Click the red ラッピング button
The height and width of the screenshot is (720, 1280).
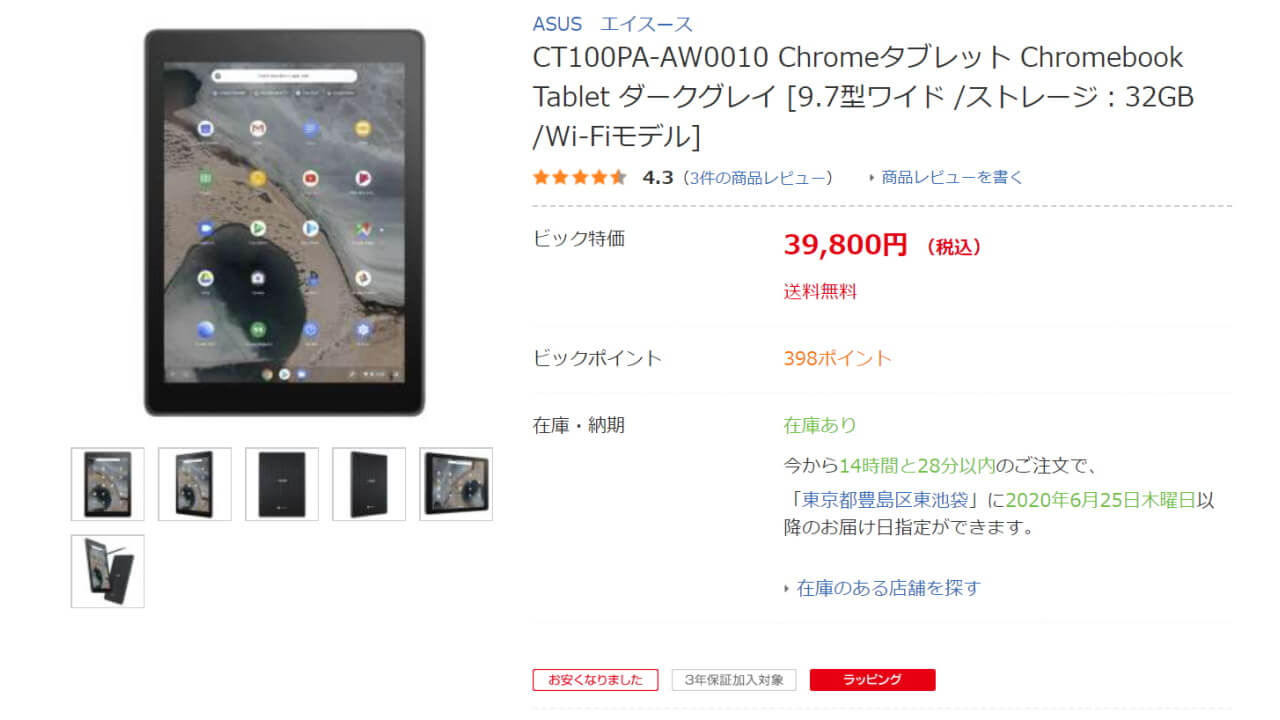[872, 680]
